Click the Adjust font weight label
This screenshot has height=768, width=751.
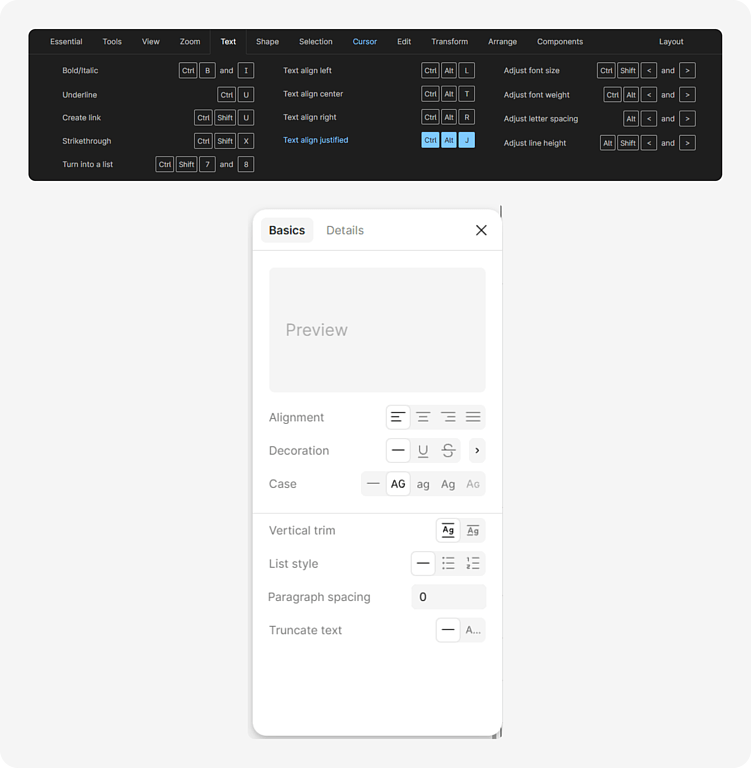point(537,95)
